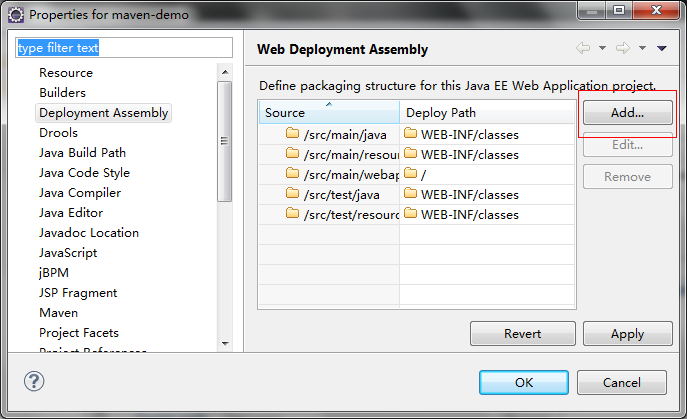Image resolution: width=687 pixels, height=419 pixels.
Task: Click the folder icon beside /src/main/resources source
Action: tap(292, 153)
